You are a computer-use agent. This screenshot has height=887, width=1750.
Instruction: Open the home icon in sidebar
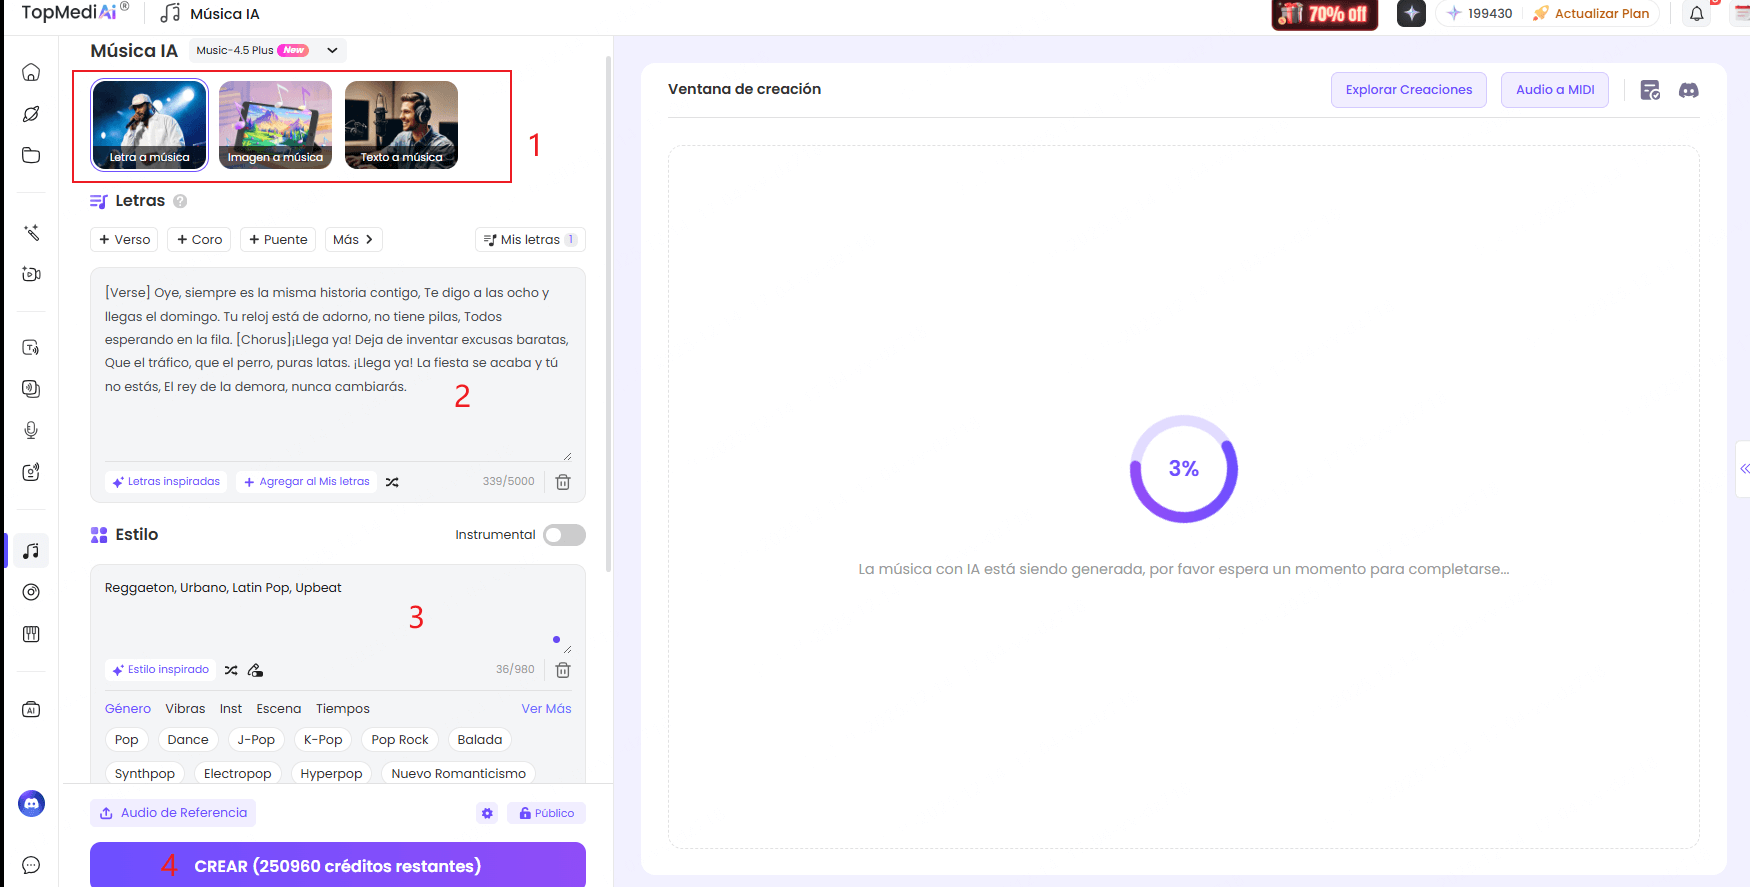tap(31, 72)
